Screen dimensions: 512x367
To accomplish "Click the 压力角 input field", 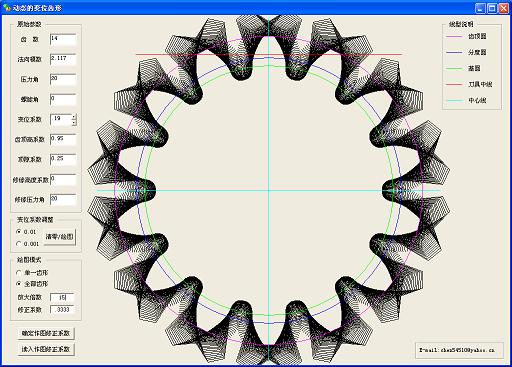I will [63, 79].
